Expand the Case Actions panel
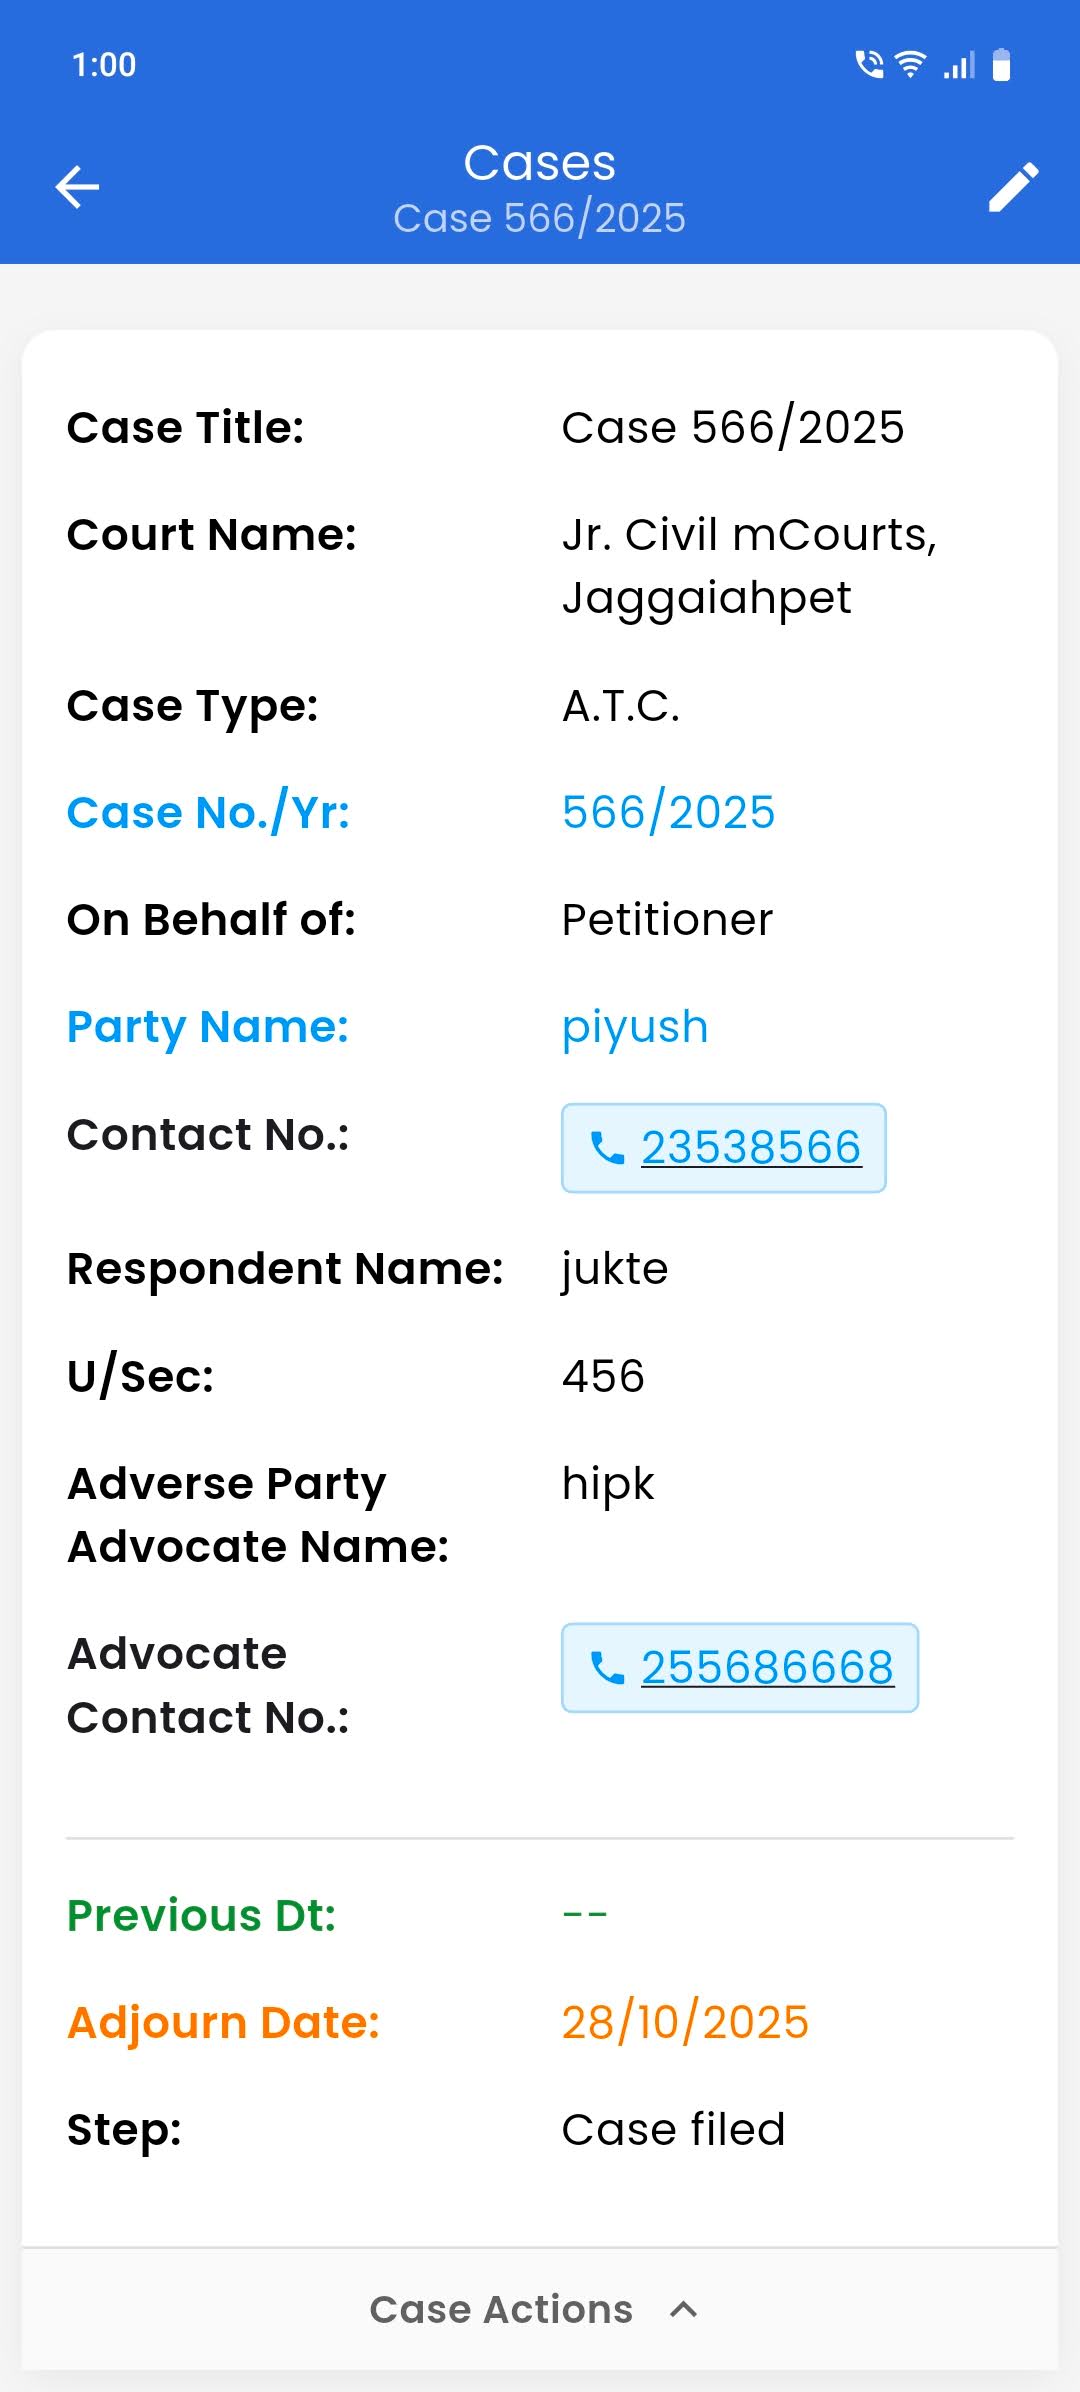 coord(540,2309)
